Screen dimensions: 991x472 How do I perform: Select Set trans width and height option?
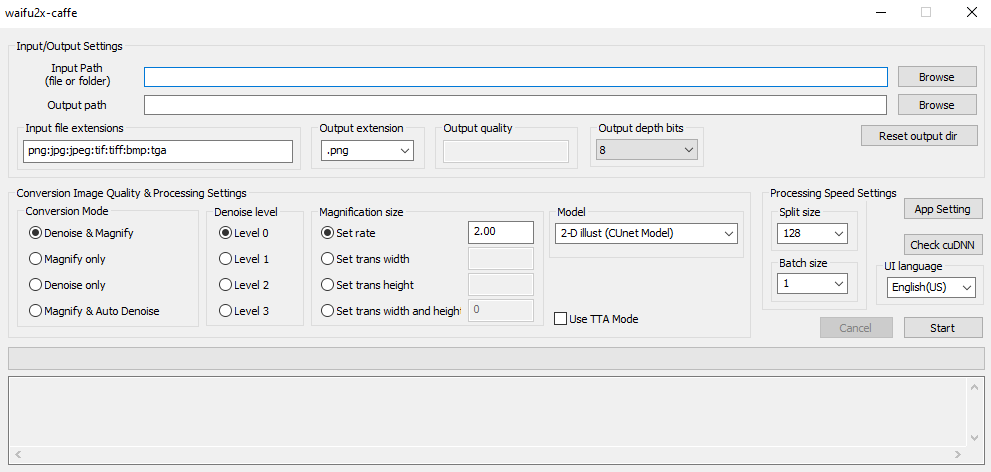pos(391,311)
